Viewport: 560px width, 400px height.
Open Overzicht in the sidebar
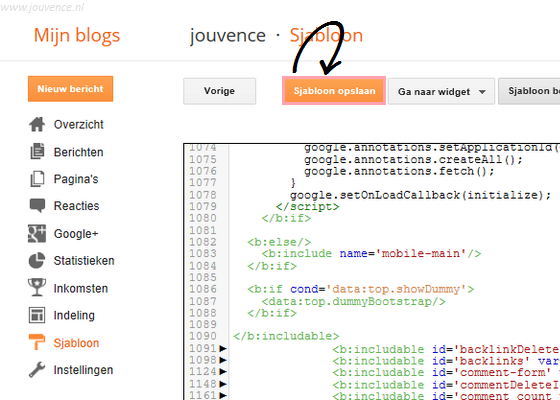tap(79, 125)
